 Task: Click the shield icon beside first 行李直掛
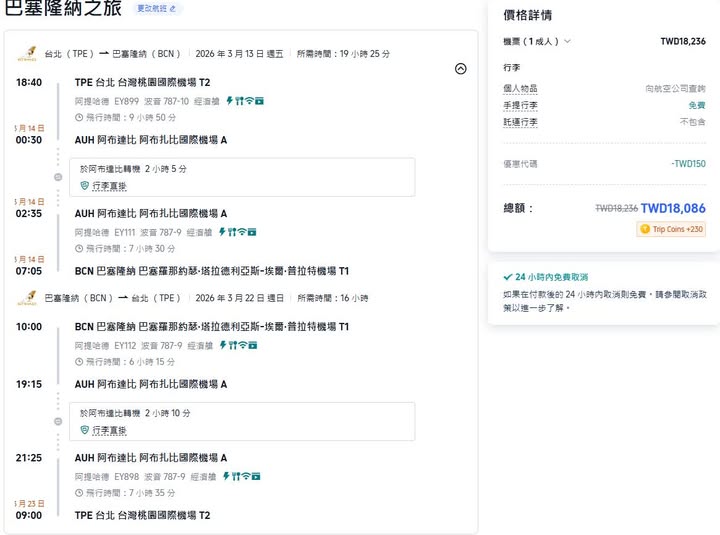[x=85, y=185]
